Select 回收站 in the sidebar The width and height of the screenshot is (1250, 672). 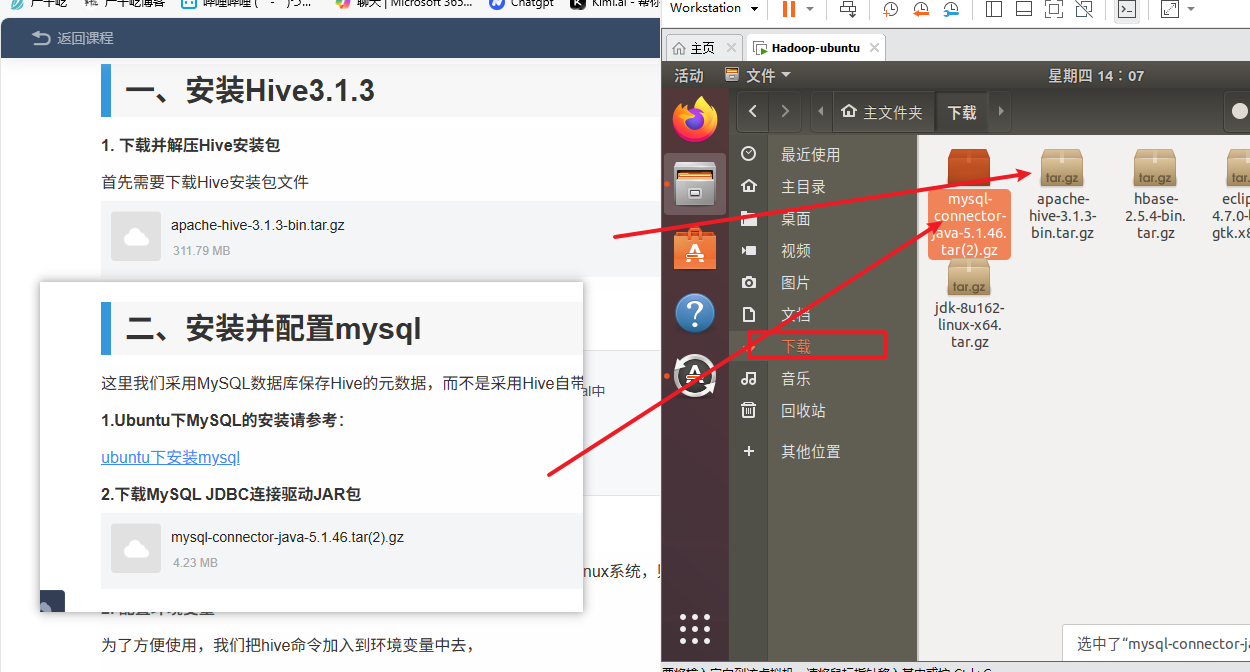(803, 411)
